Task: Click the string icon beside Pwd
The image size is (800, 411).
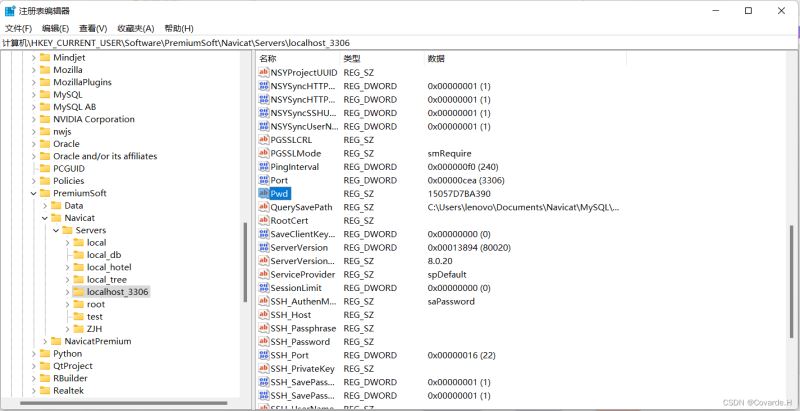Action: [x=264, y=194]
